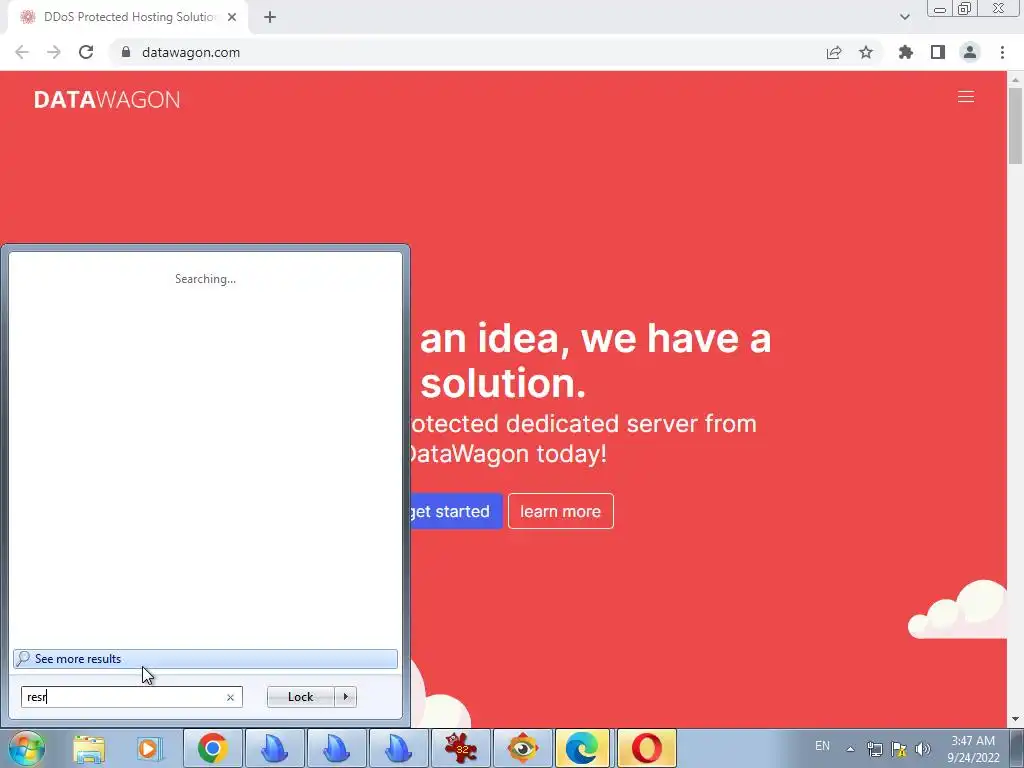Open volume speaker tray icon
The height and width of the screenshot is (768, 1024).
(922, 749)
